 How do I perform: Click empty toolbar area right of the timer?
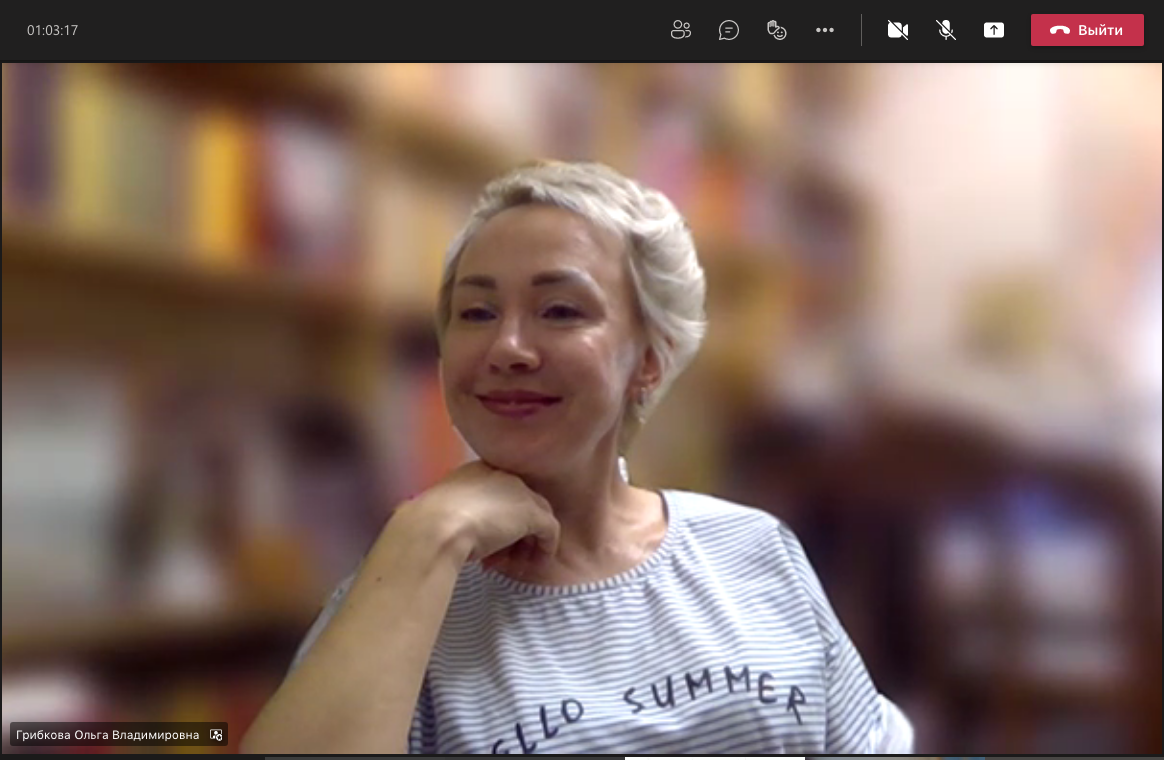tap(350, 30)
